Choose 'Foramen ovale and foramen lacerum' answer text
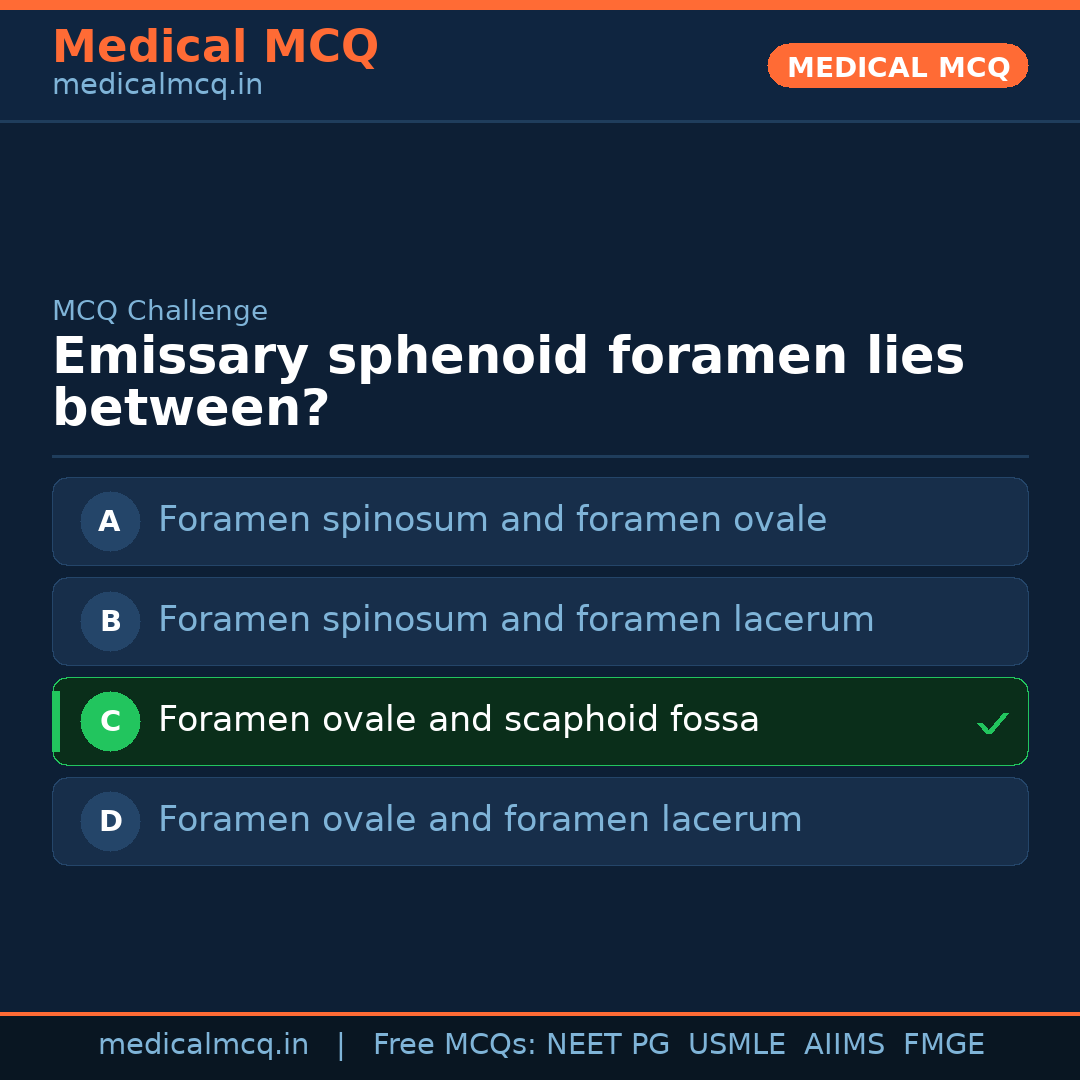This screenshot has height=1080, width=1080. (480, 820)
